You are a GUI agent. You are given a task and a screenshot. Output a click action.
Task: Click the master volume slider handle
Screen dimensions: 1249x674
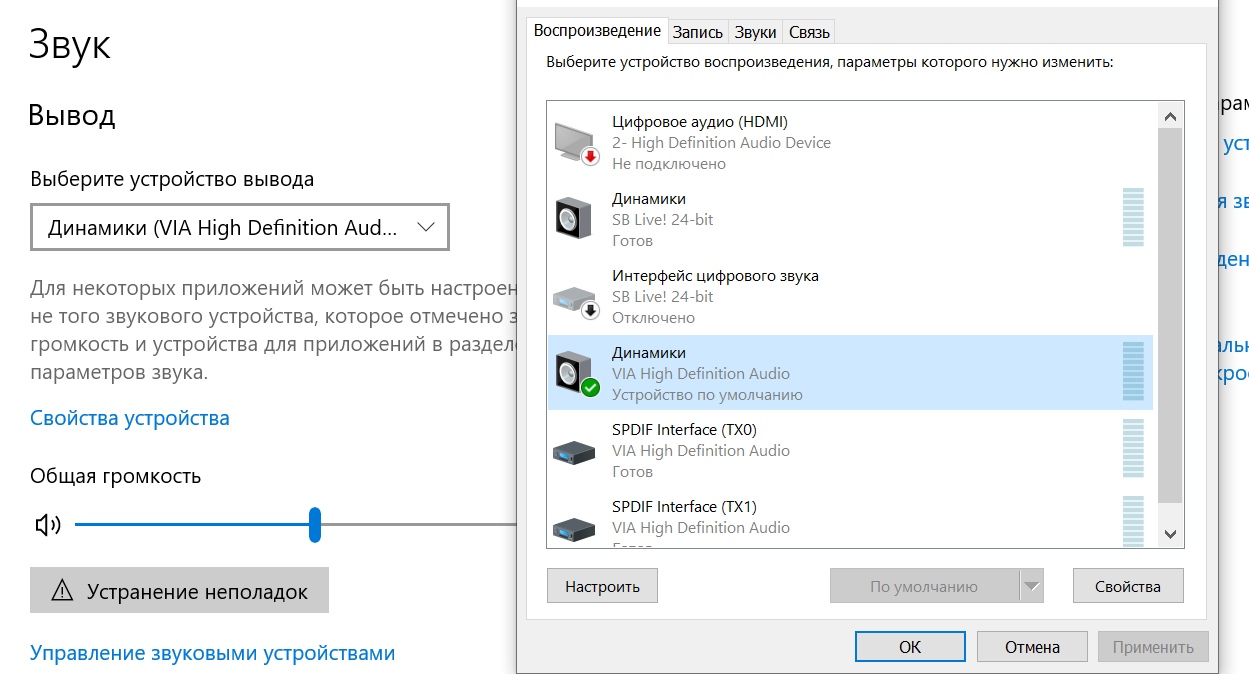pos(315,524)
